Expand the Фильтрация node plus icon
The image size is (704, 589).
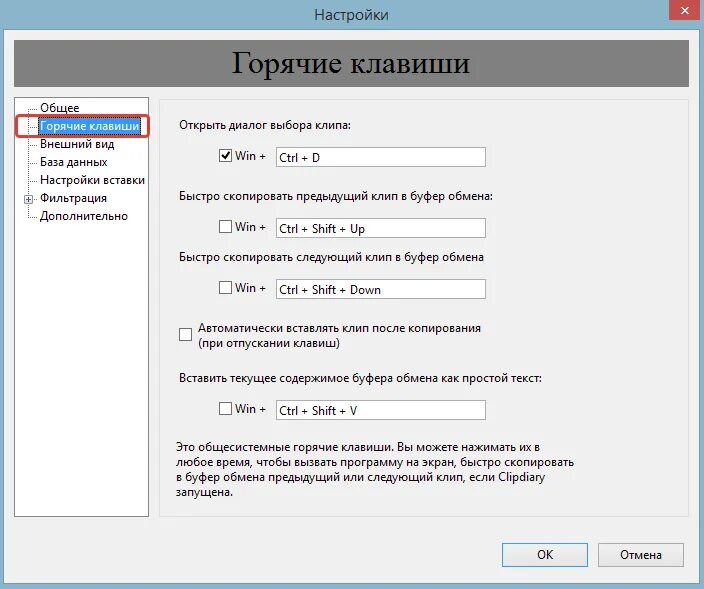tap(28, 199)
